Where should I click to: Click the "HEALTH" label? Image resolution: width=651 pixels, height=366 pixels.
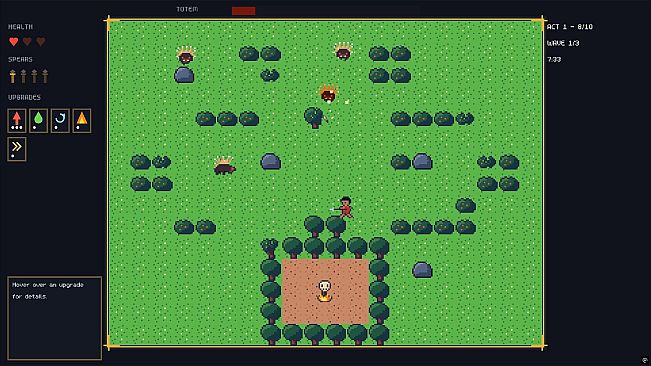[20, 27]
